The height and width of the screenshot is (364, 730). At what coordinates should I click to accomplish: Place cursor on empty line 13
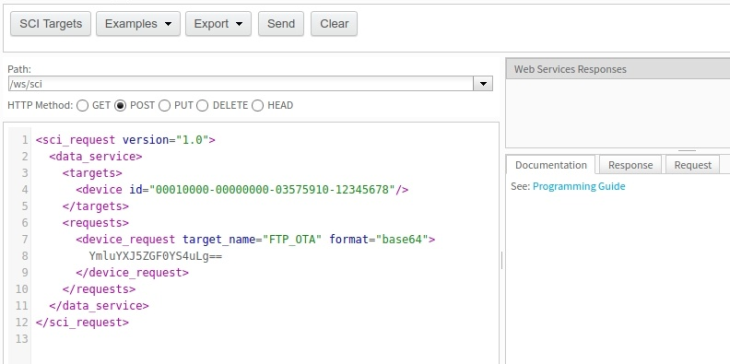pos(265,339)
